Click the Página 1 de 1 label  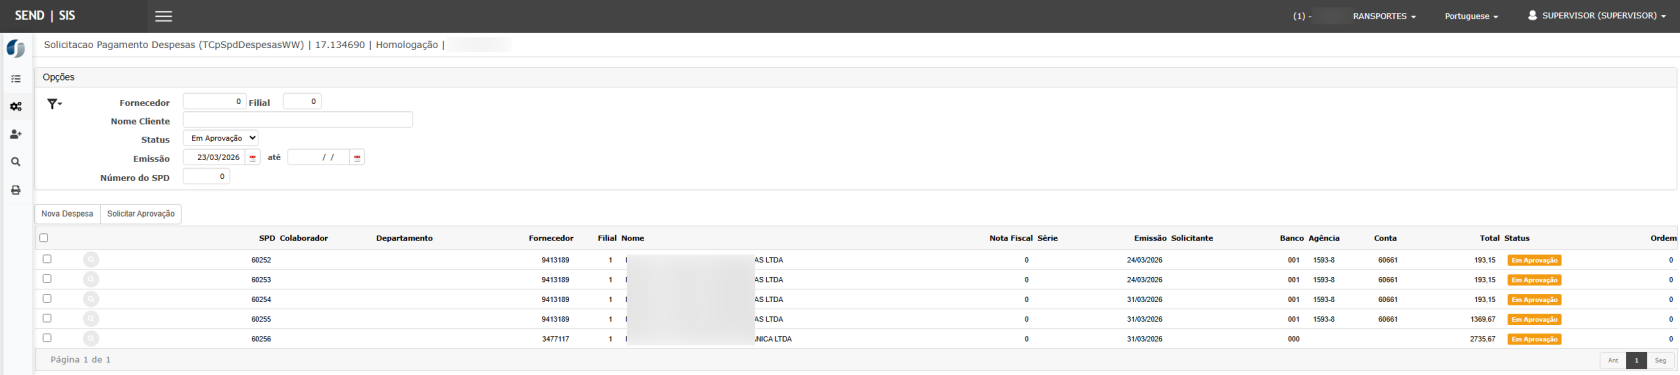coord(80,360)
